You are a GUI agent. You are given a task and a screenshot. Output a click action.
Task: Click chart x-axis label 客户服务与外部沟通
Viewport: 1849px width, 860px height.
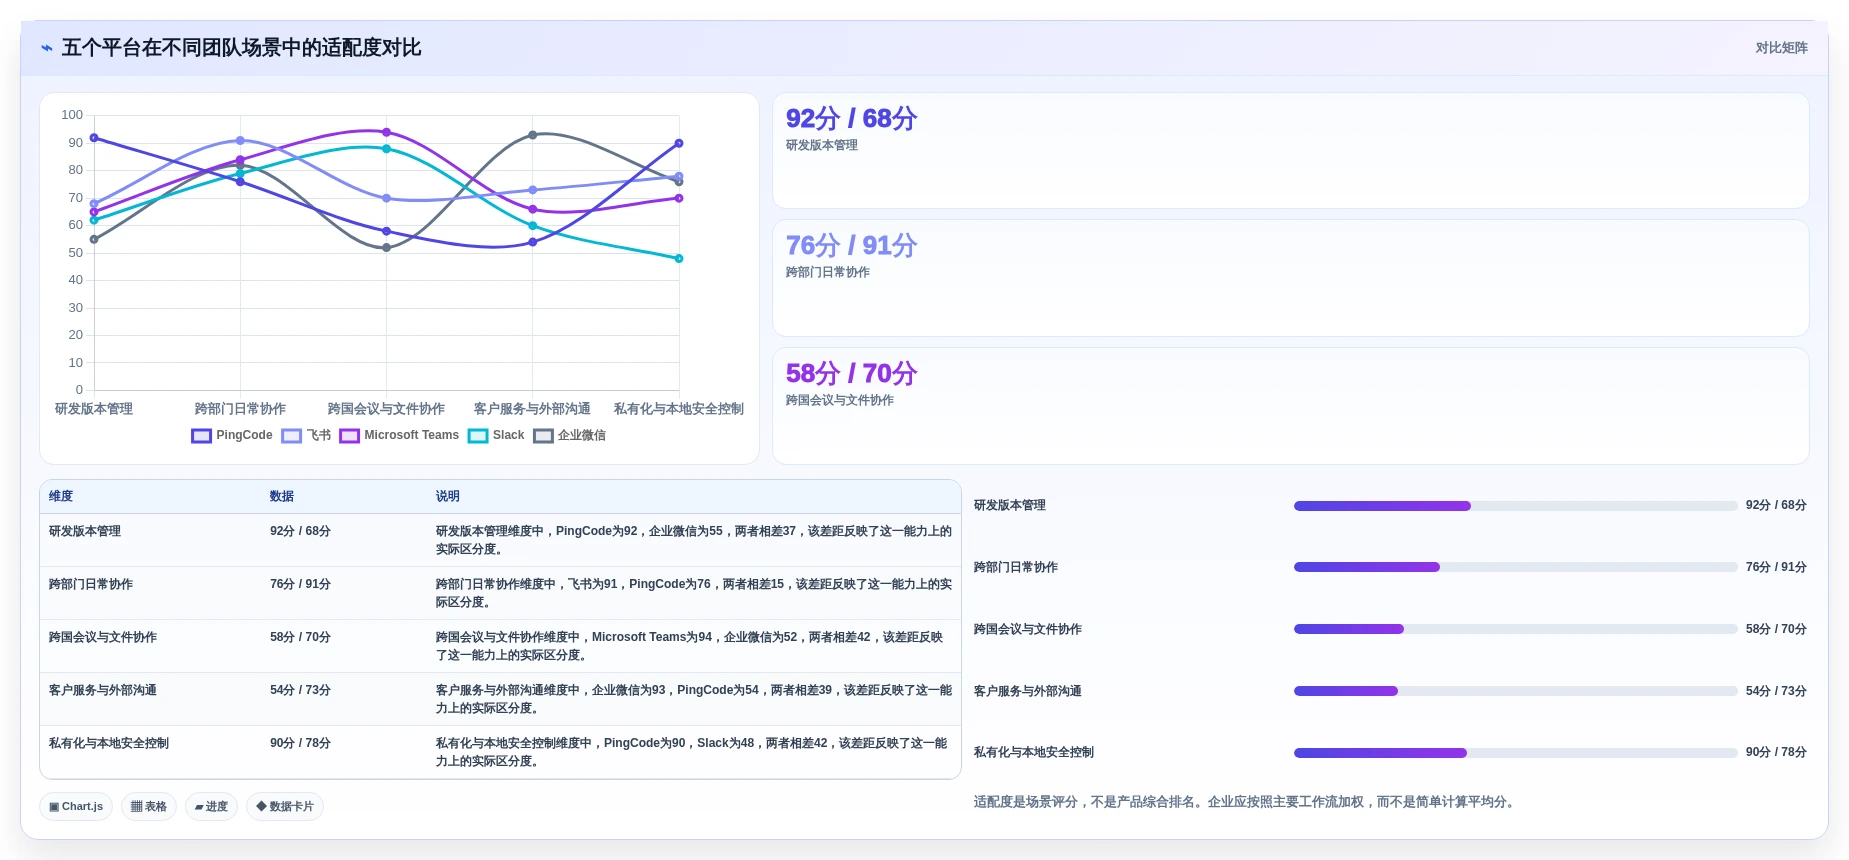point(532,409)
